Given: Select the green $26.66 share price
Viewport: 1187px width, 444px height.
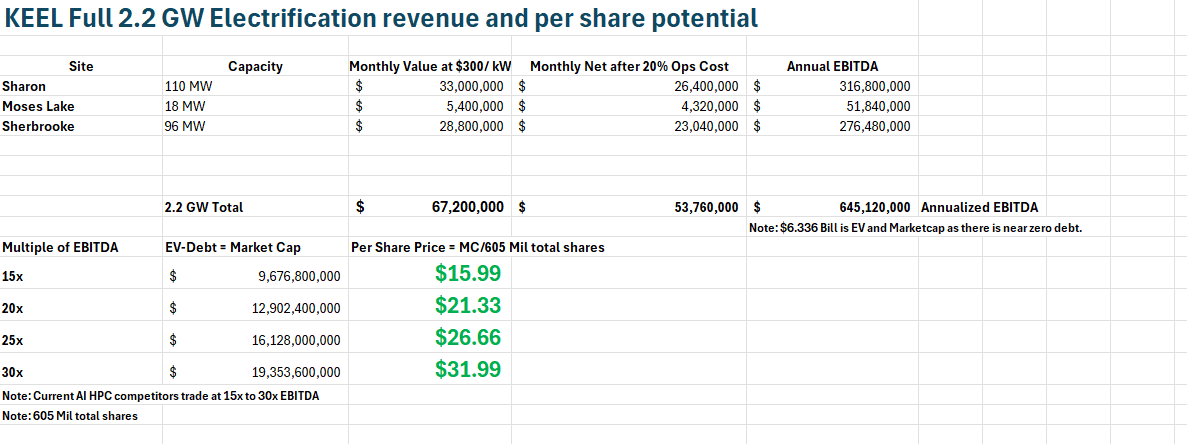Looking at the screenshot, I should click(x=467, y=337).
